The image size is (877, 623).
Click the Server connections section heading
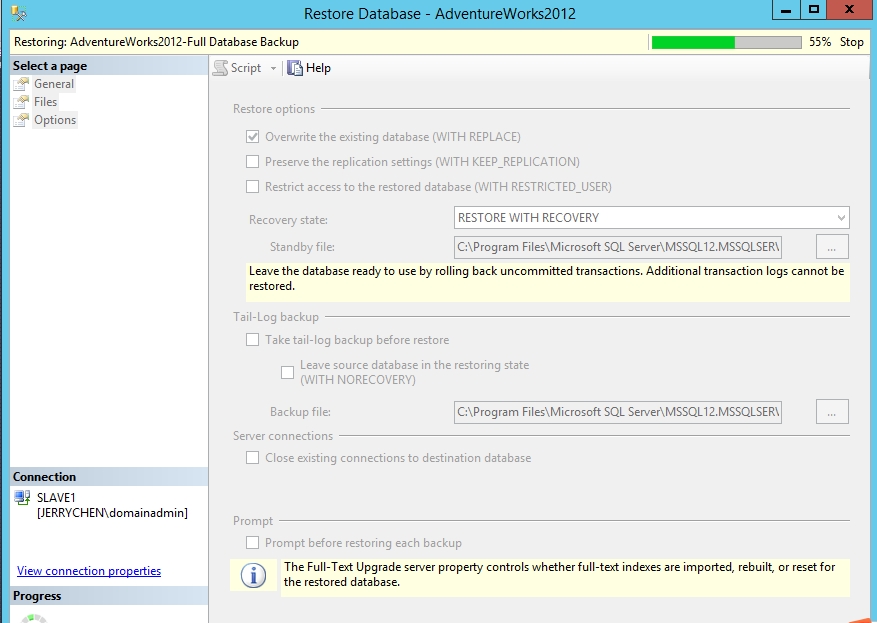(x=283, y=436)
